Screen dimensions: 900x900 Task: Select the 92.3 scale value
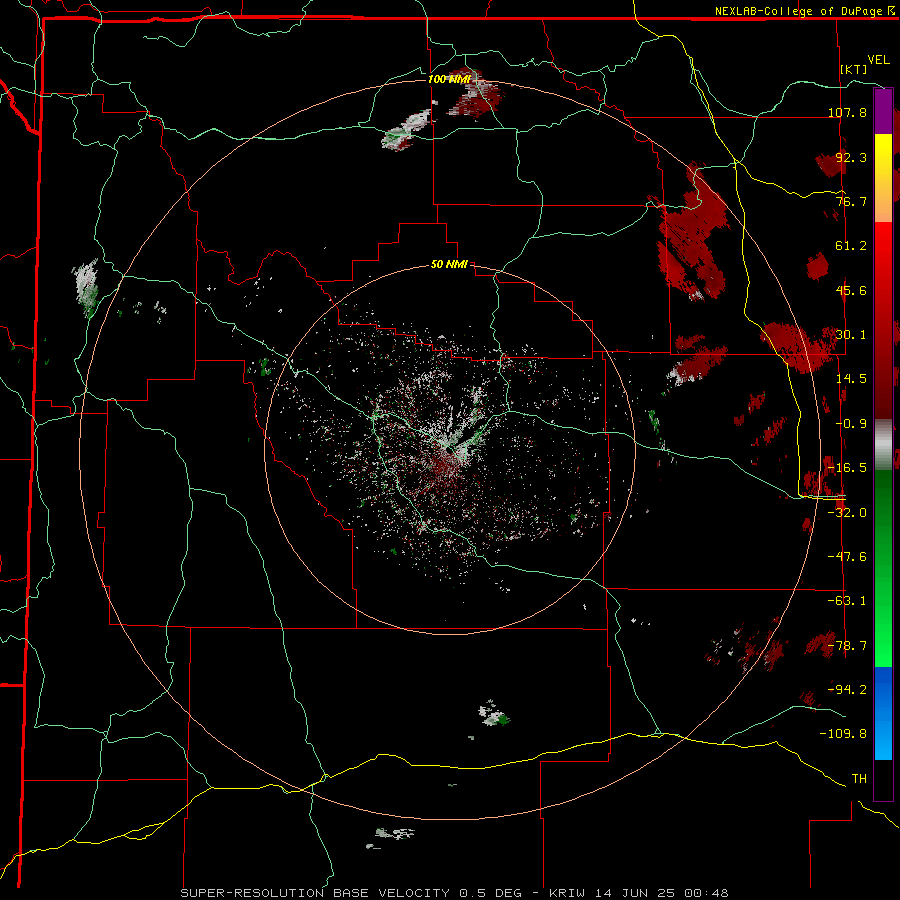pos(851,157)
